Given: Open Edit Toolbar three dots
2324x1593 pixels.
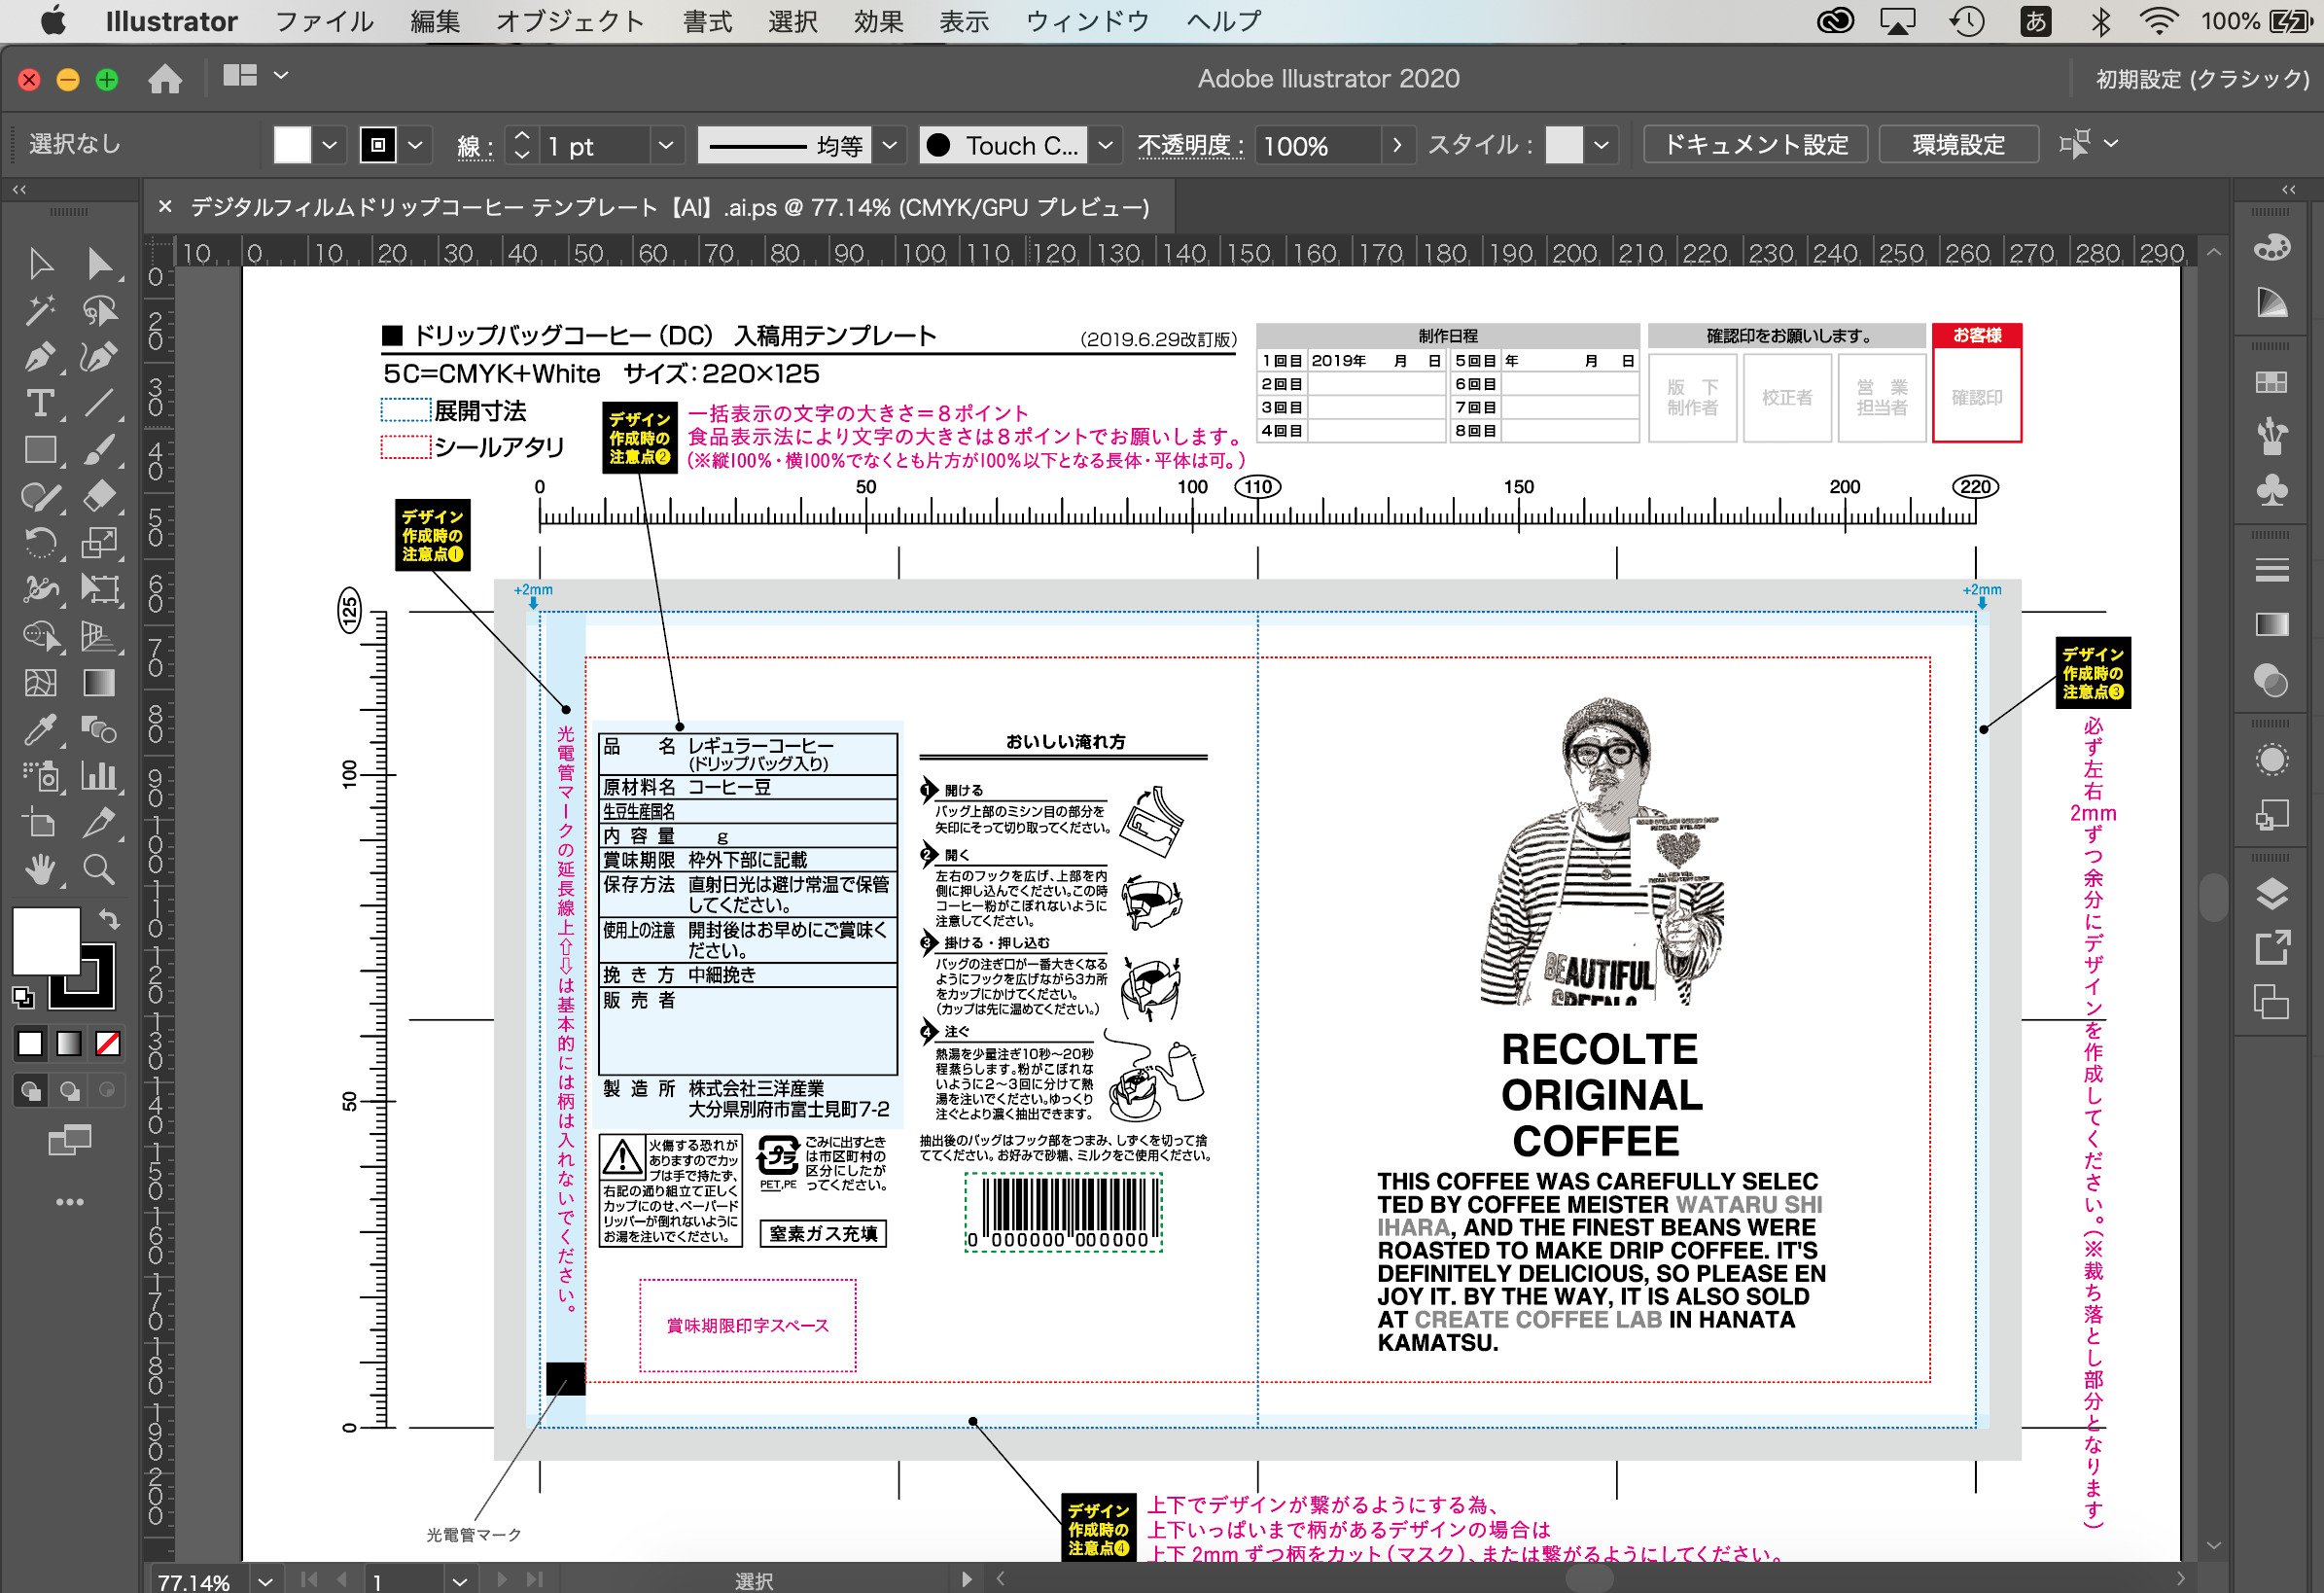Looking at the screenshot, I should pyautogui.click(x=69, y=1202).
